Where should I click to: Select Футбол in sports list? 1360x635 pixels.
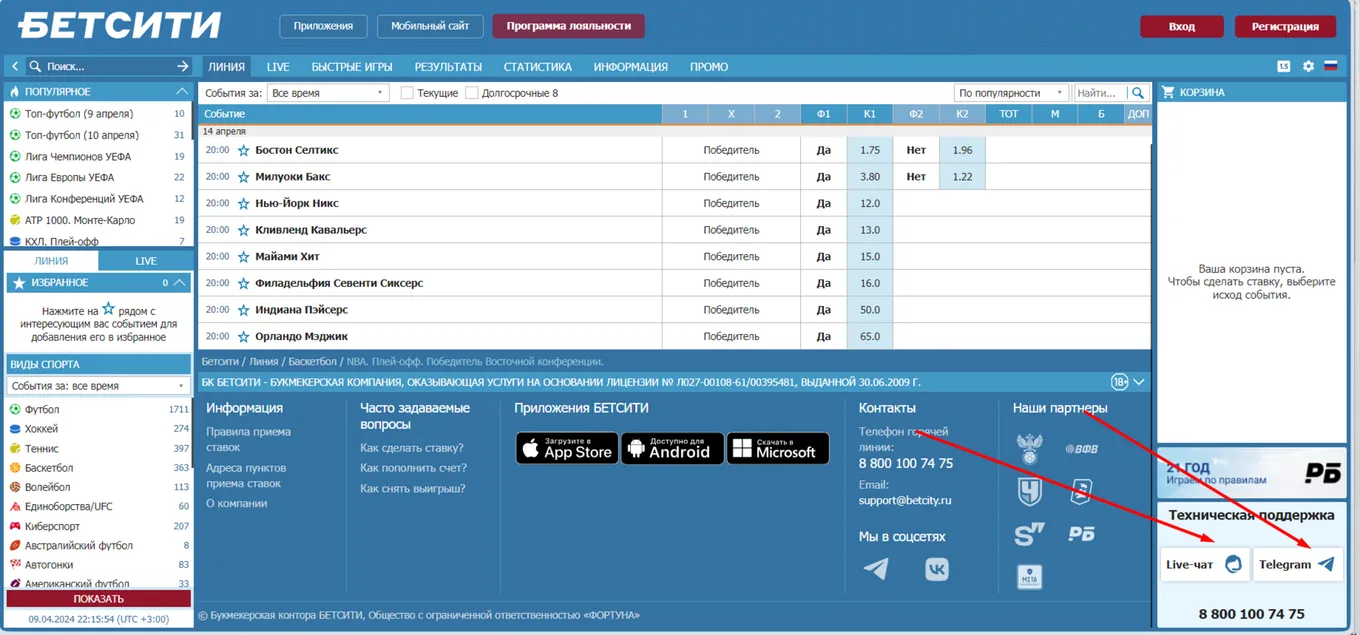coord(98,410)
